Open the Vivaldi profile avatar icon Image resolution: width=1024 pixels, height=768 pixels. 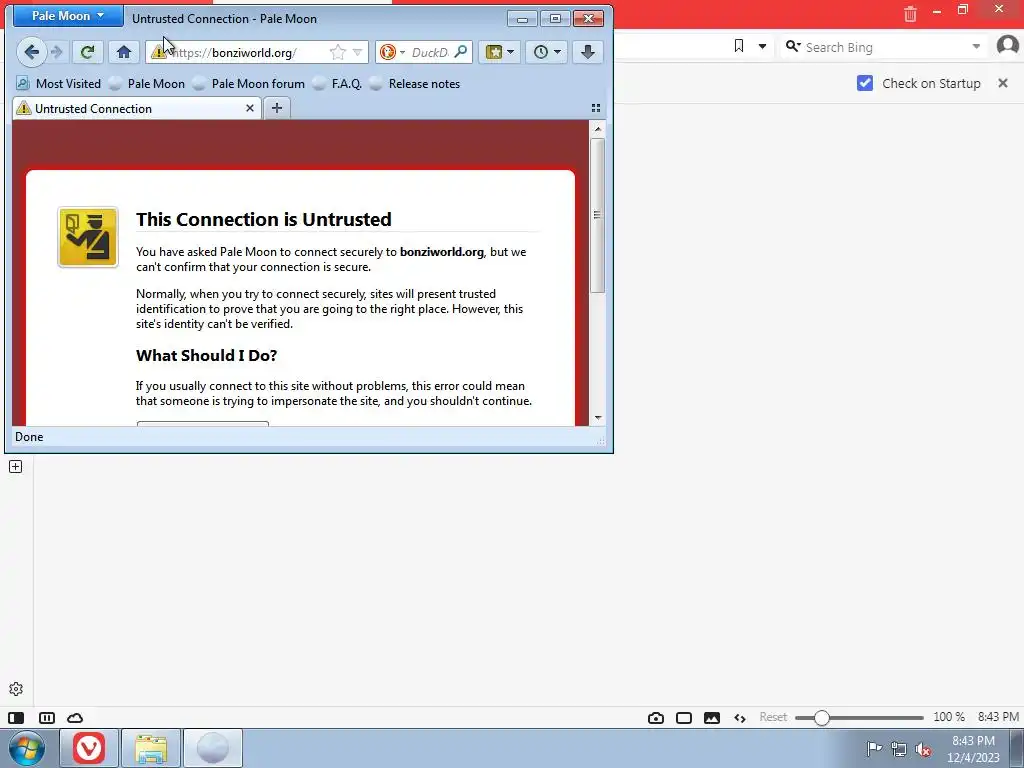[1008, 46]
